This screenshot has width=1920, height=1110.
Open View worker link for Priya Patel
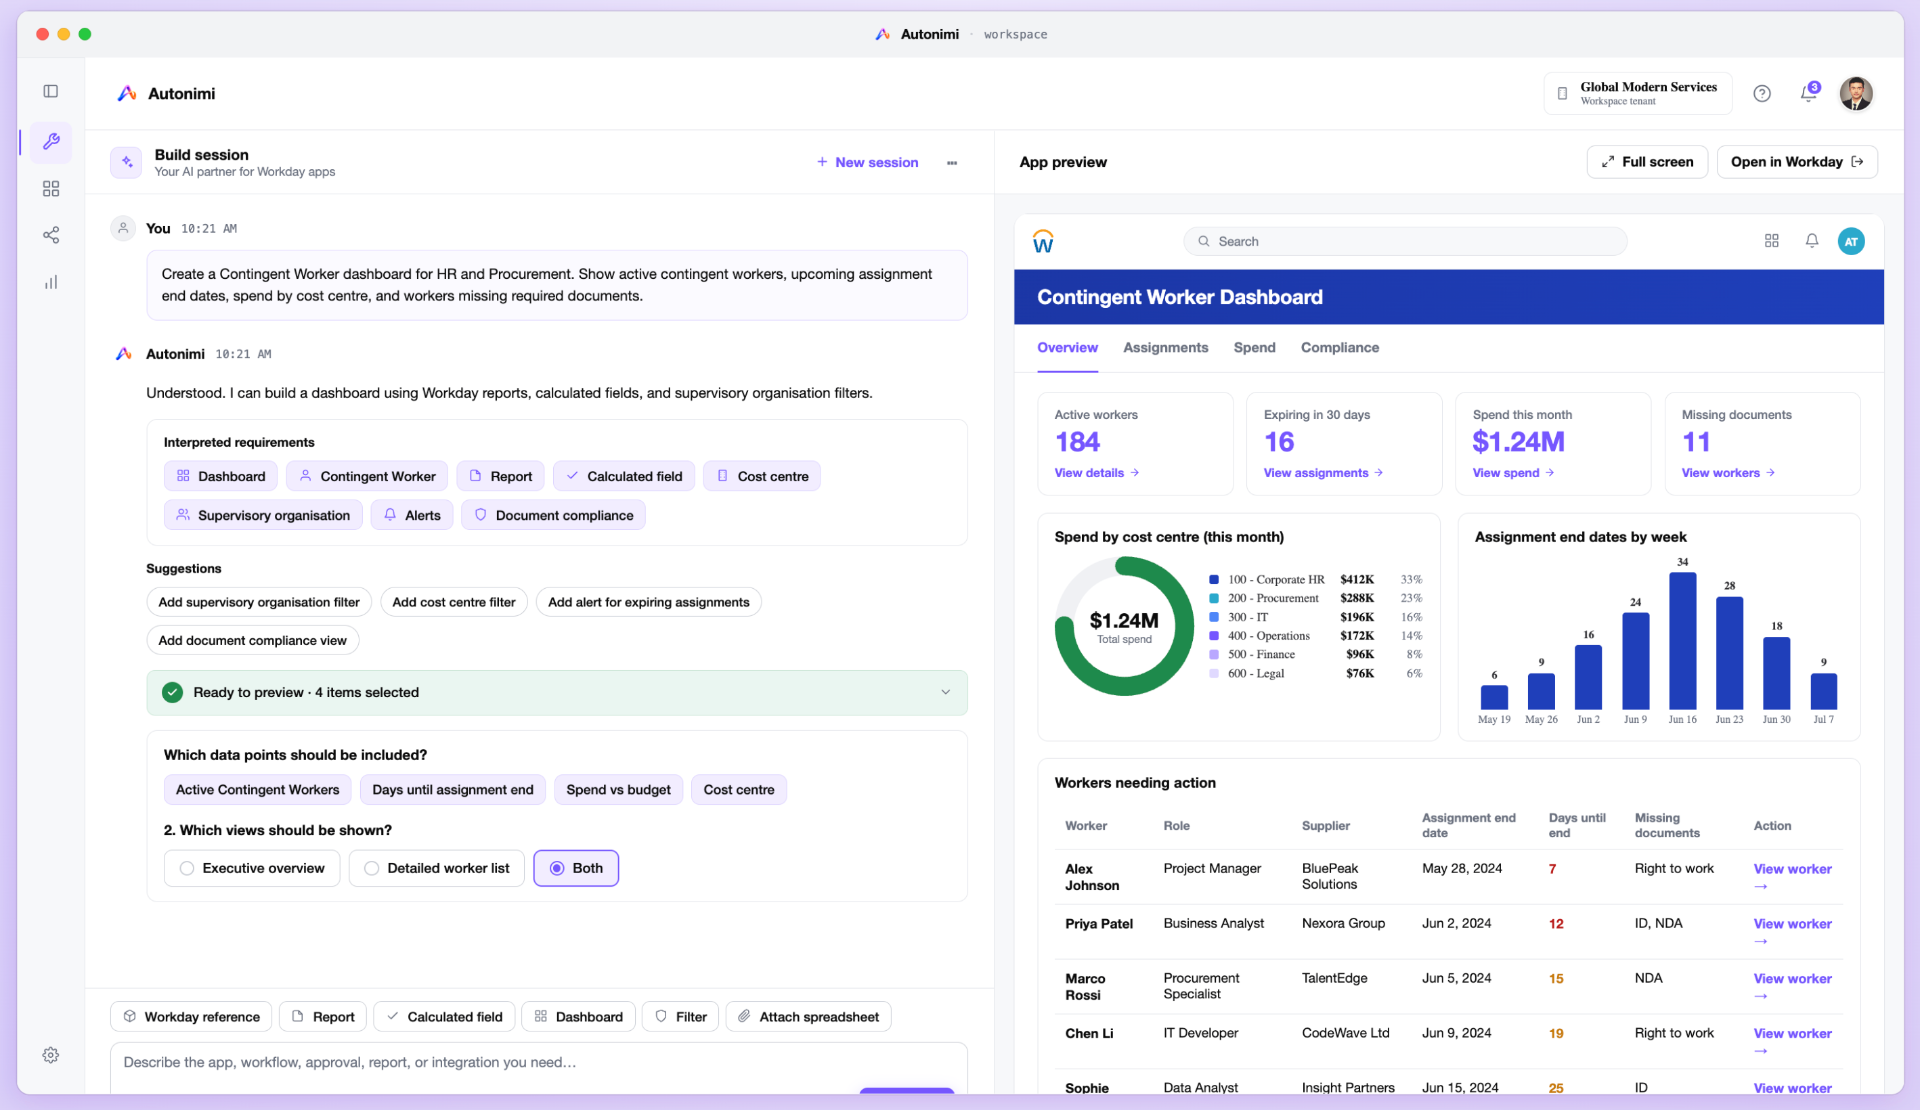pos(1792,932)
